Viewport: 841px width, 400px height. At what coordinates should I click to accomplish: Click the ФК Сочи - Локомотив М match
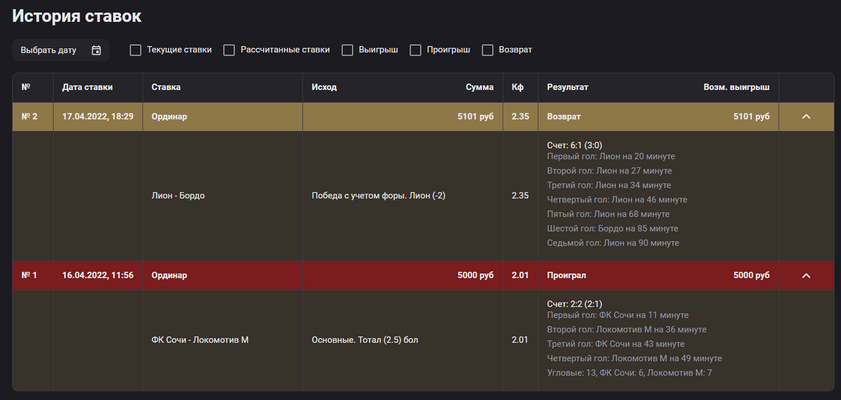(200, 340)
